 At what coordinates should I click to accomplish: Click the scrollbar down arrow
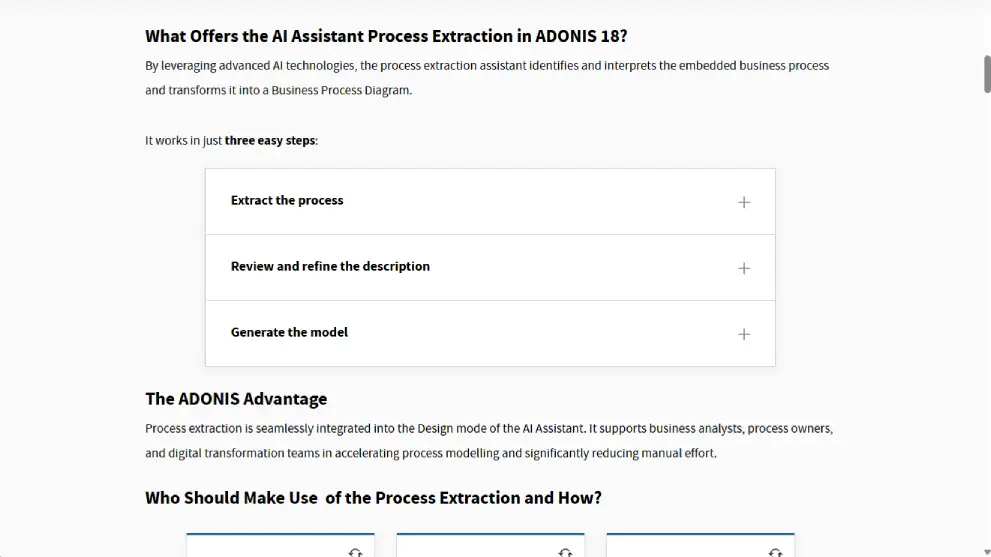pyautogui.click(x=986, y=551)
